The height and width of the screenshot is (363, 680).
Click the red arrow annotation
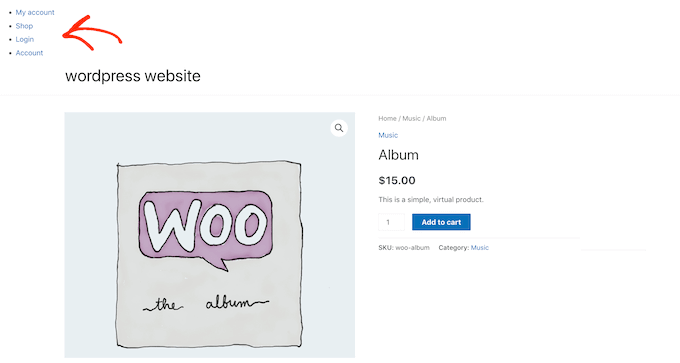(x=92, y=33)
